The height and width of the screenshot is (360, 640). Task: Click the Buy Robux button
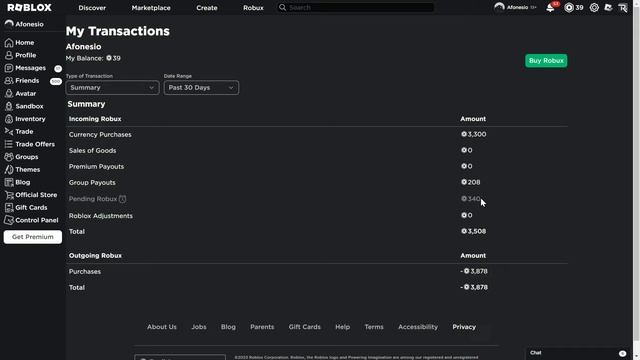coord(546,60)
